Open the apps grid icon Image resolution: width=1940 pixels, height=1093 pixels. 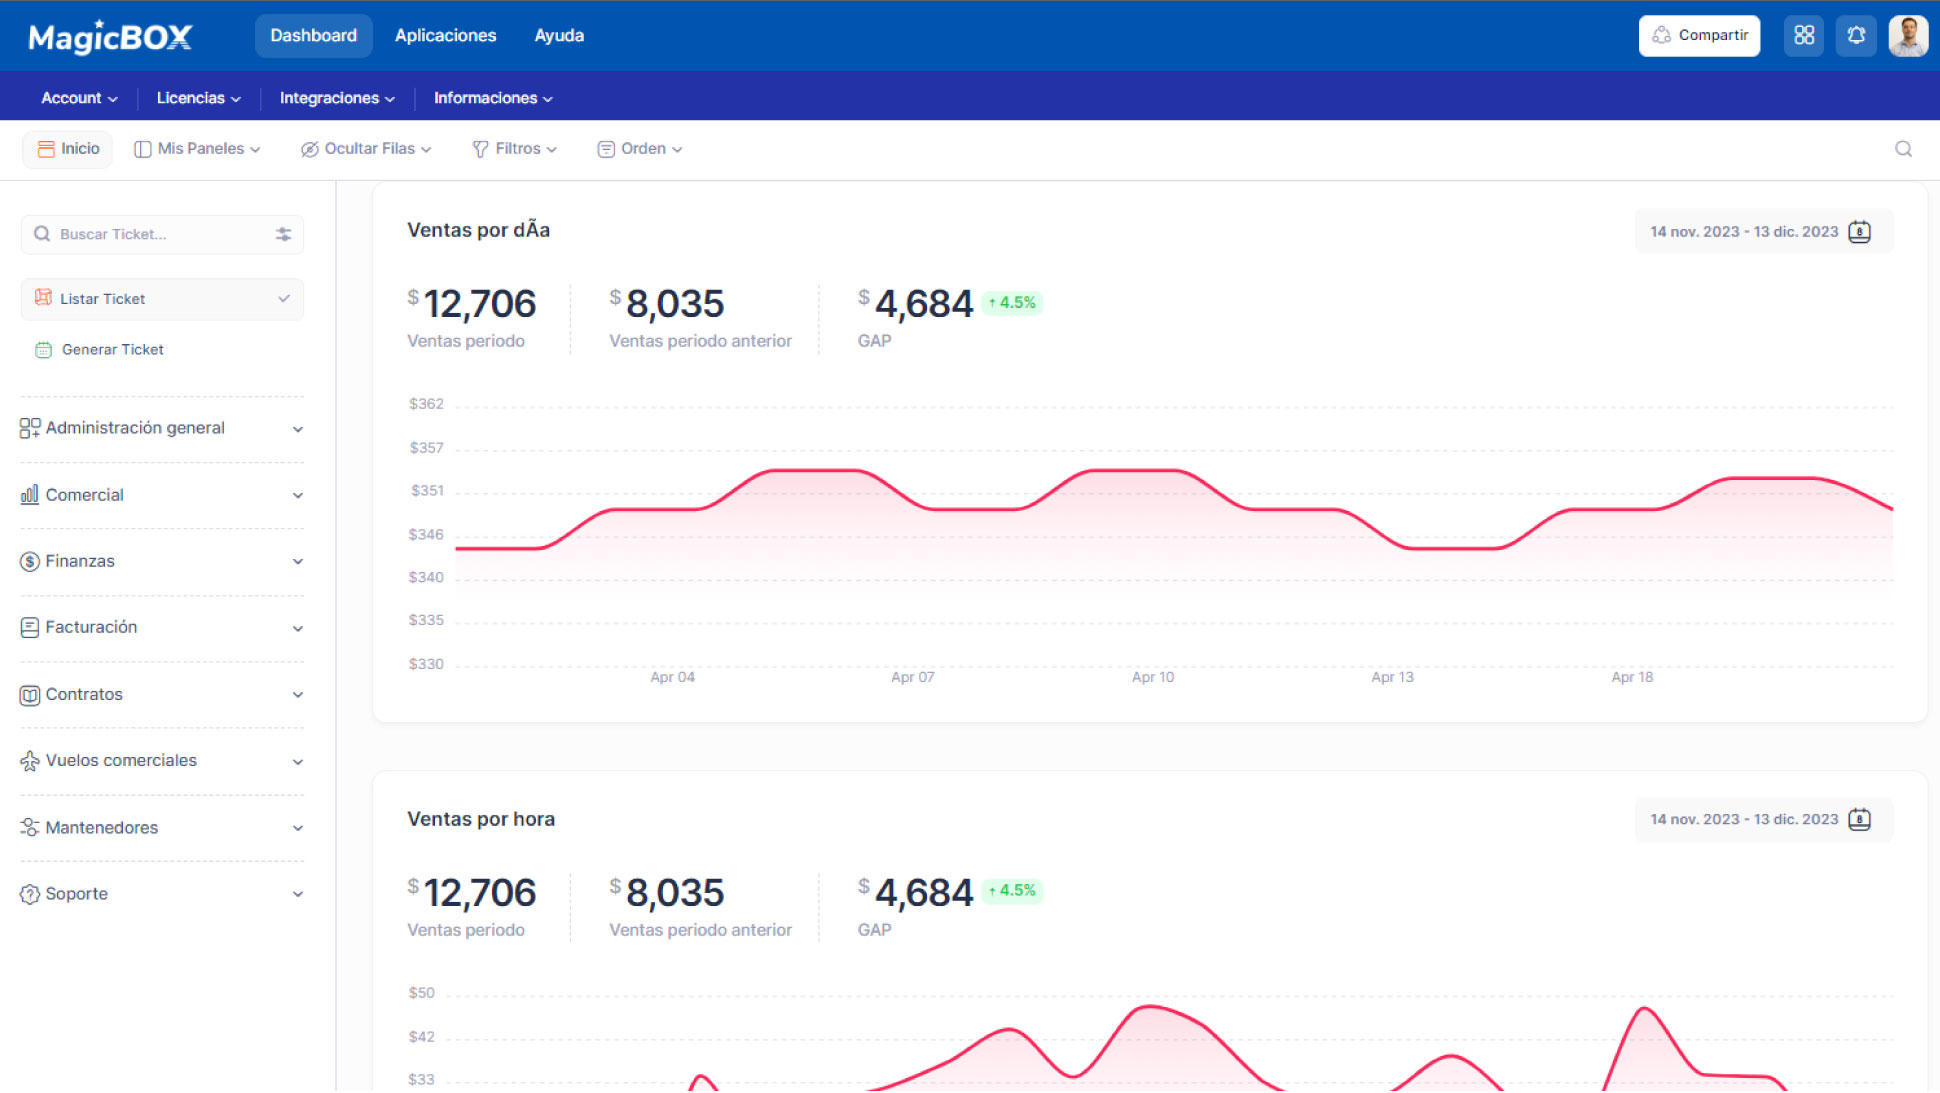tap(1804, 35)
